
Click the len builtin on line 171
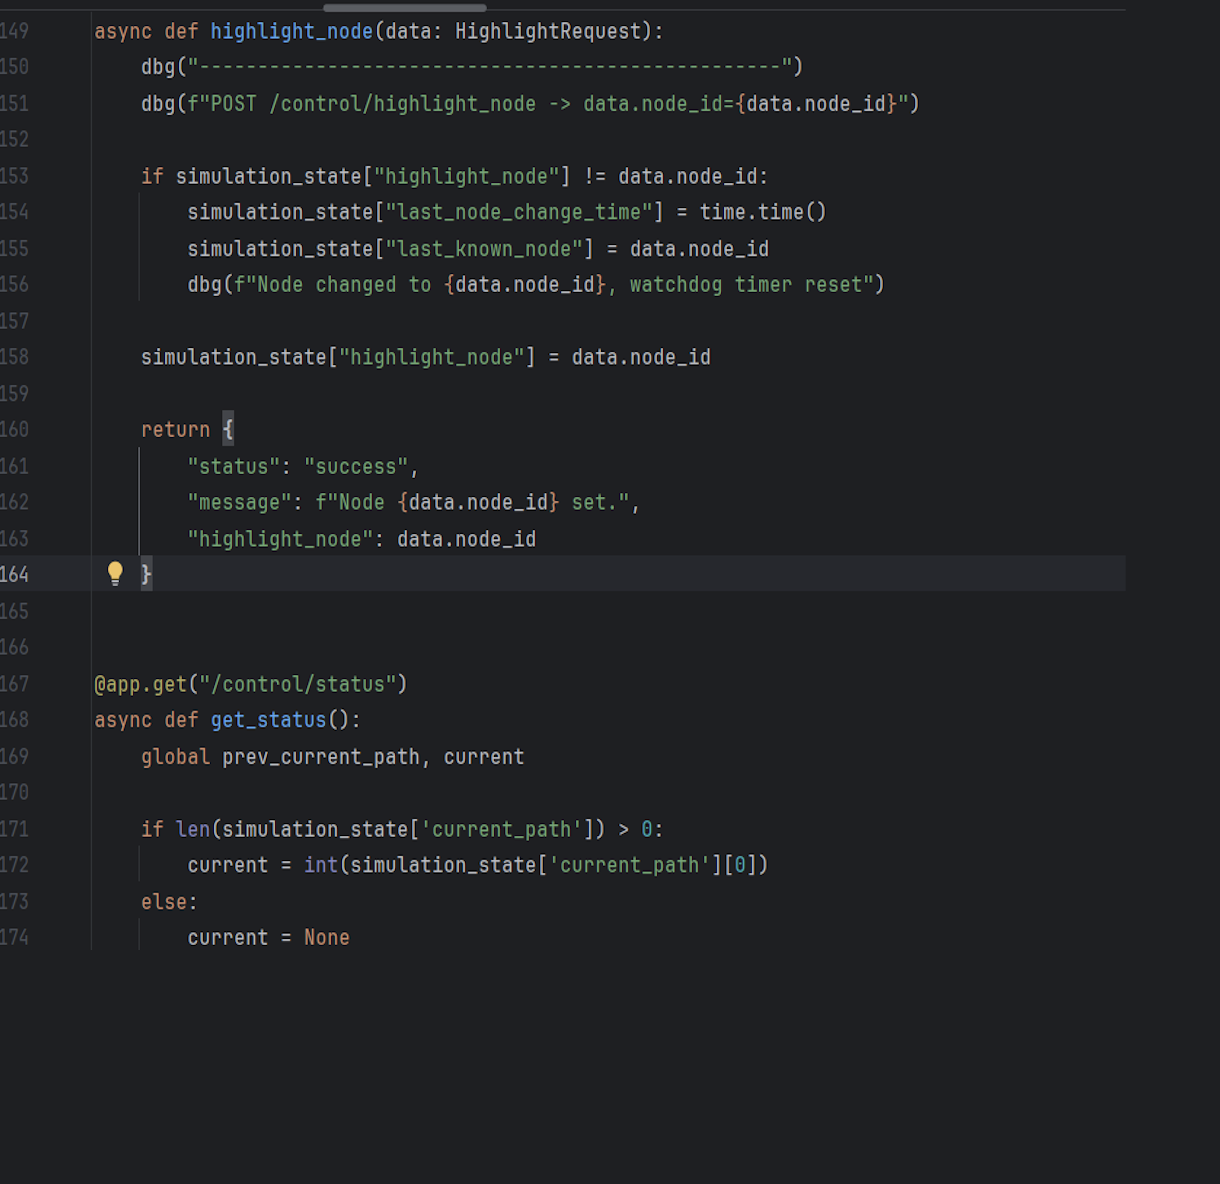[x=193, y=829]
